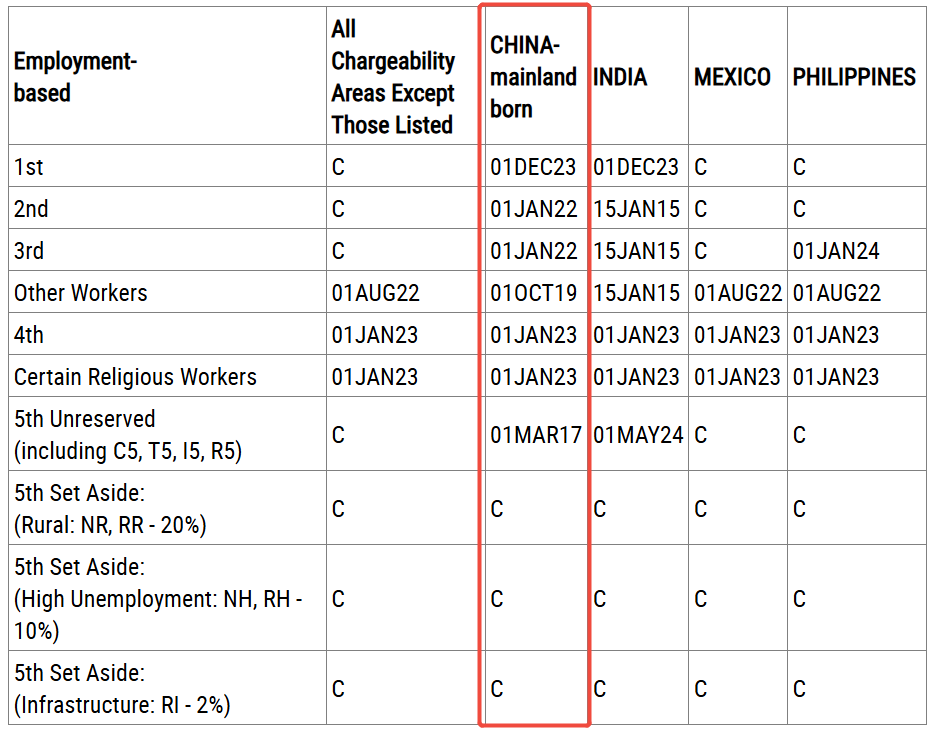Screen dimensions: 935x733
Task: Click the 01AUG22 Mexico Other Workers cell
Action: (x=738, y=293)
